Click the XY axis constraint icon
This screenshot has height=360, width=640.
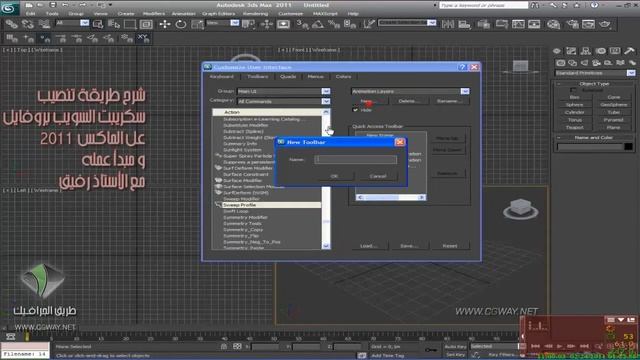[143, 38]
